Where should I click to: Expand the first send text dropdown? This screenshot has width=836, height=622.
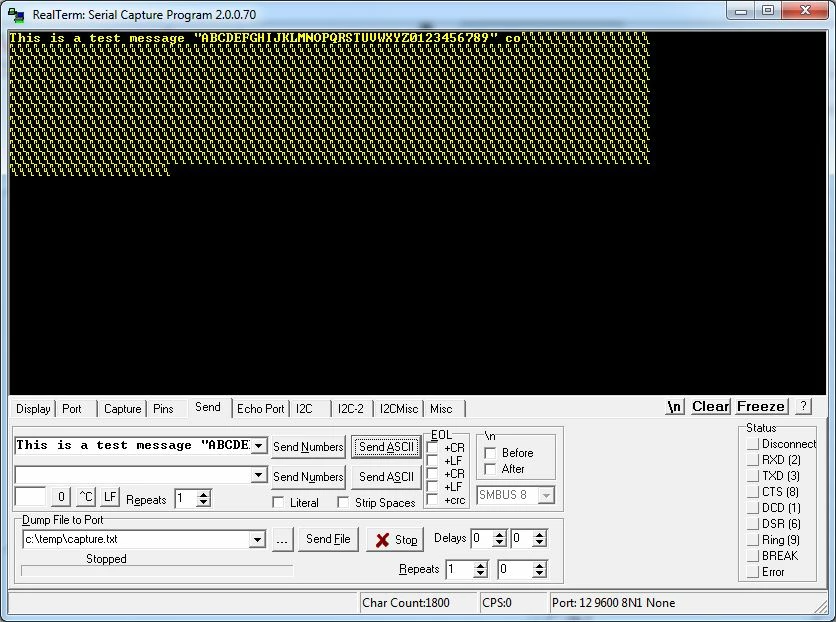[x=259, y=446]
